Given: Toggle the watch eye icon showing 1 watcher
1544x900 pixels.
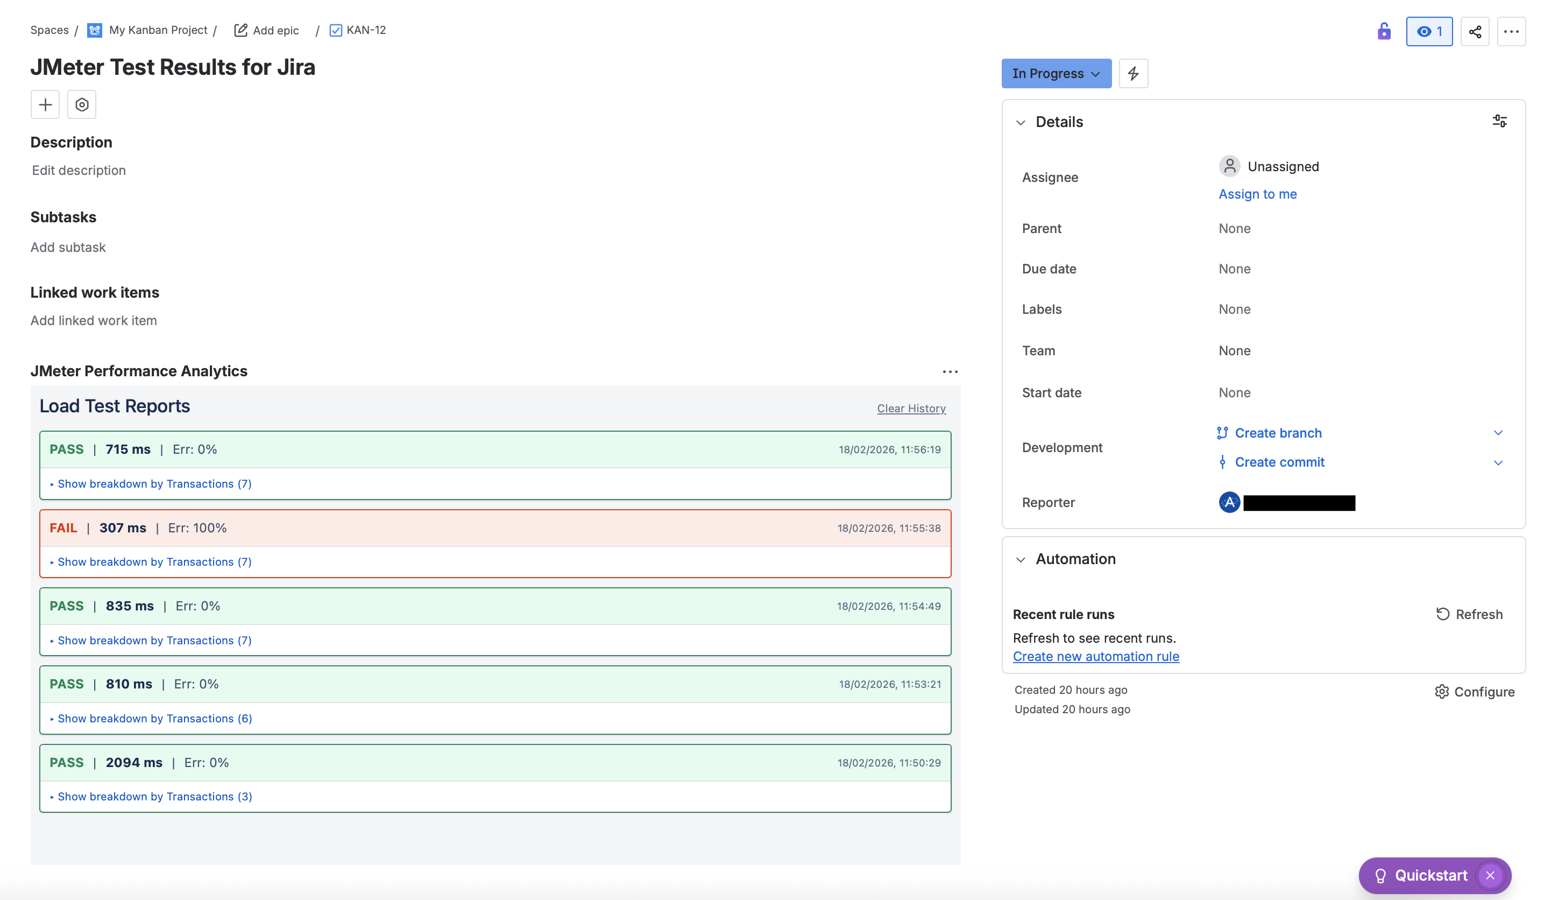Looking at the screenshot, I should tap(1429, 31).
